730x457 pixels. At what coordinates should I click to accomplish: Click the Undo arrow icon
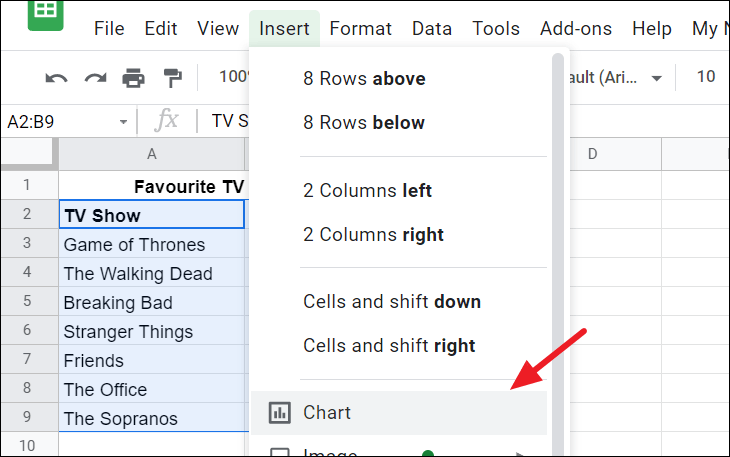tap(57, 77)
